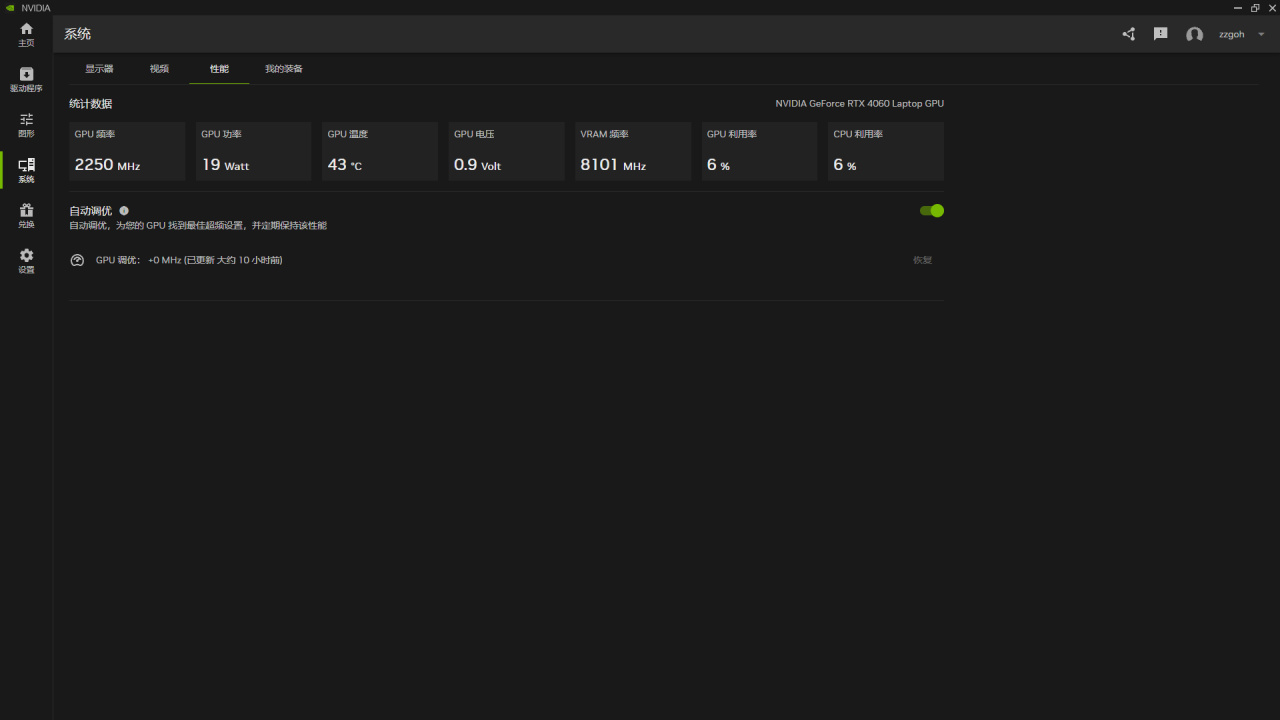Turn off the 自动调优 automatic tuning switch
This screenshot has width=1280, height=720.
tap(932, 211)
